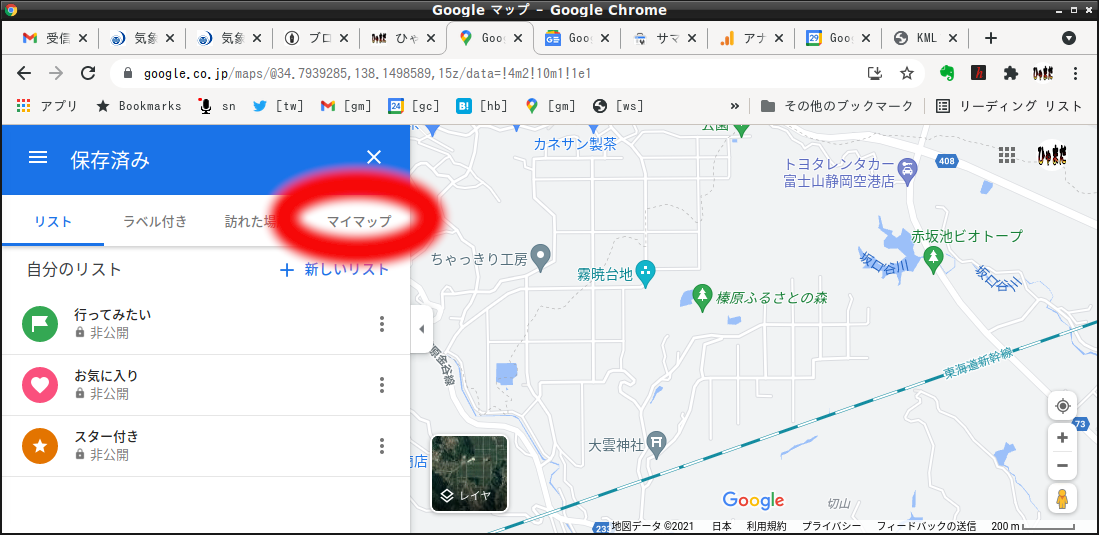The height and width of the screenshot is (535, 1099).
Task: Open その他のブックマーク folder
Action: 837,106
